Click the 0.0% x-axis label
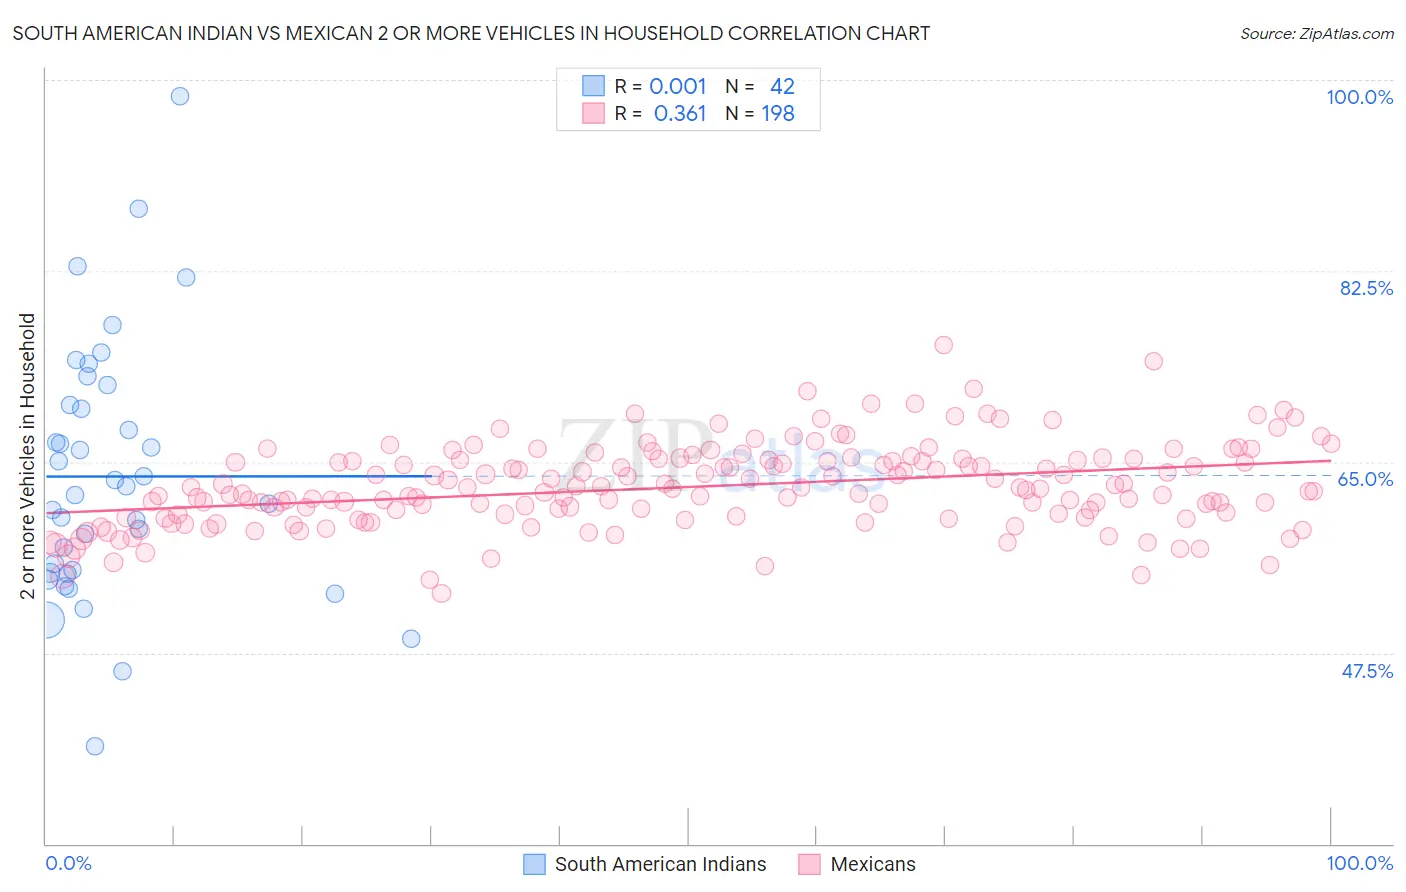Screen dimensions: 1406x892 68,863
